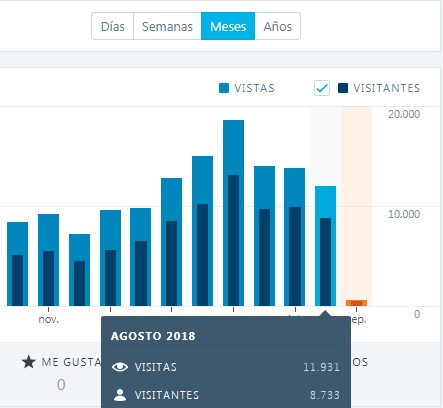Click the 11.931 visitas value

tap(321, 367)
